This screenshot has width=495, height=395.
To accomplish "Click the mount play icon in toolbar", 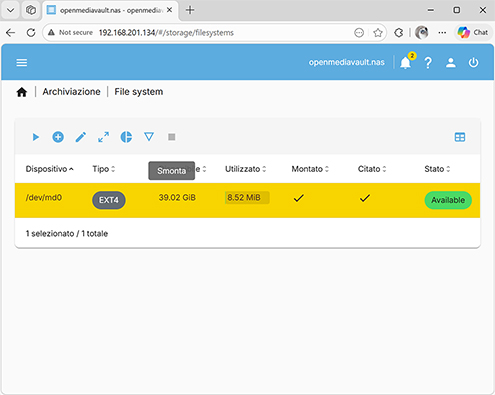I will tap(36, 137).
